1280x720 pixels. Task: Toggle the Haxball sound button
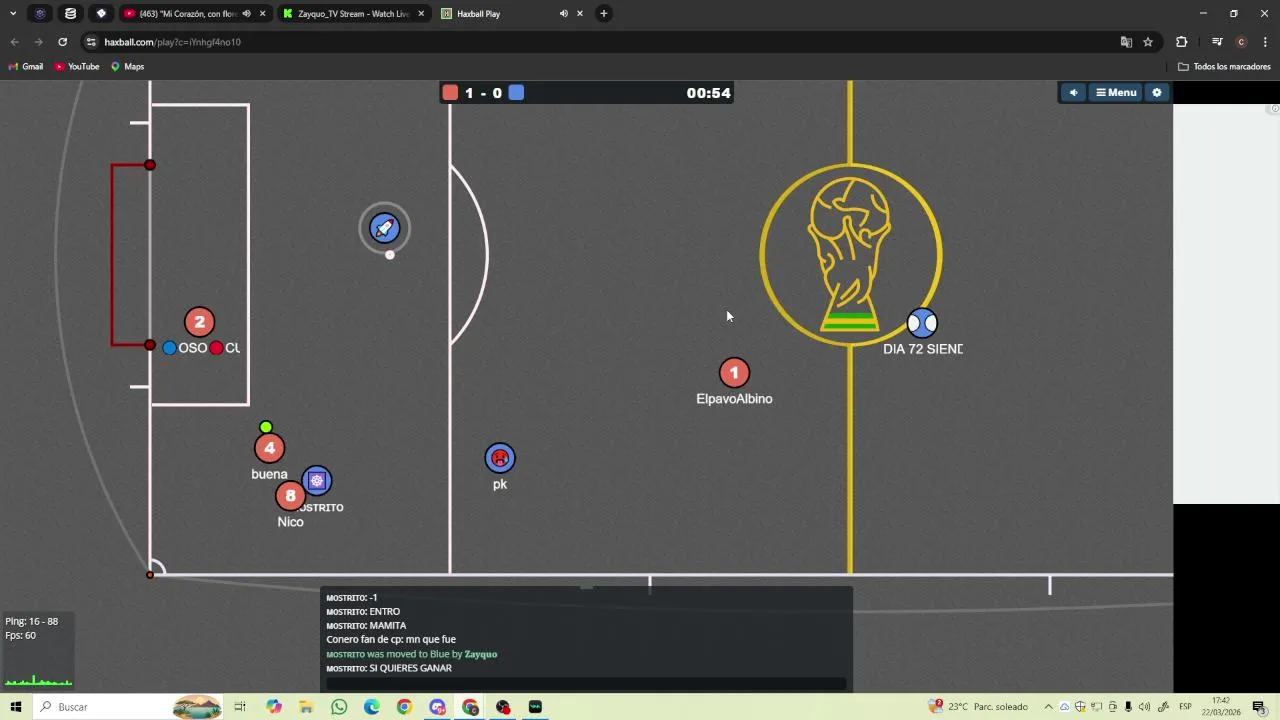pos(1073,92)
